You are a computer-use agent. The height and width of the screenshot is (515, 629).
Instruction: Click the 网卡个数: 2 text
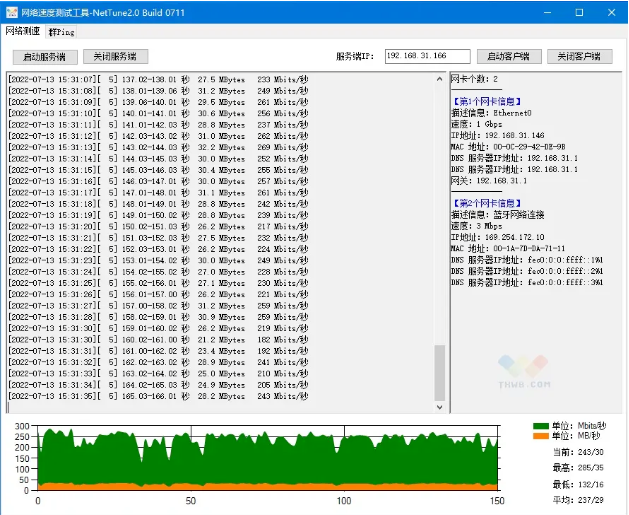click(475, 79)
